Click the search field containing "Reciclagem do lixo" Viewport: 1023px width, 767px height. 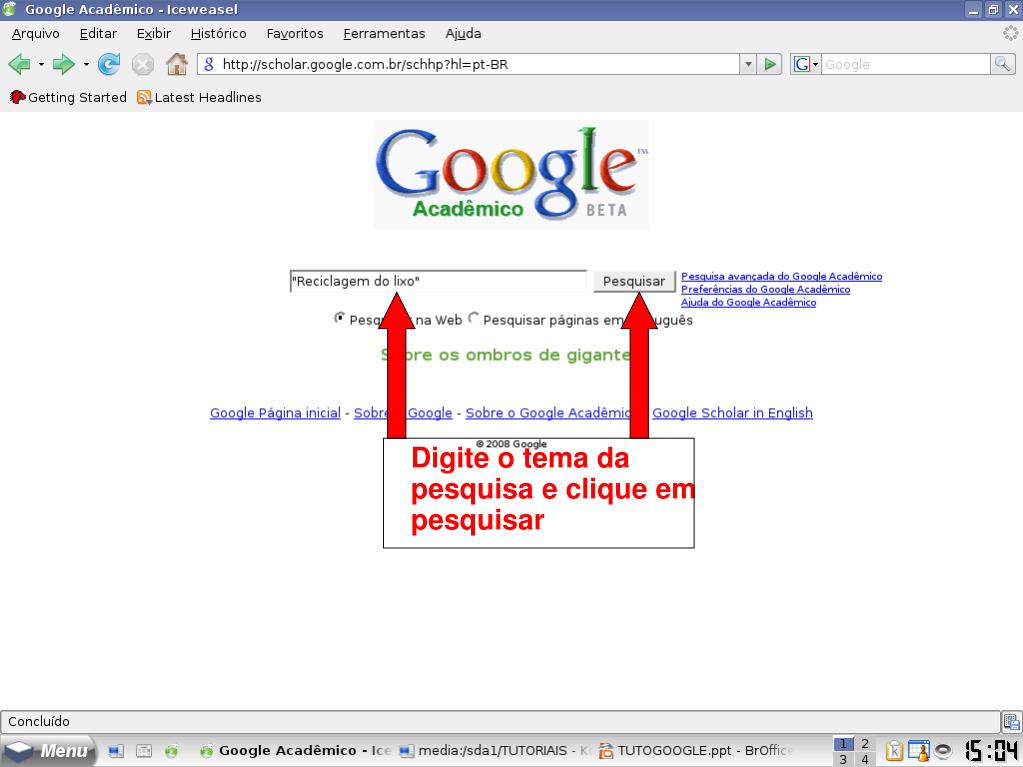(438, 281)
